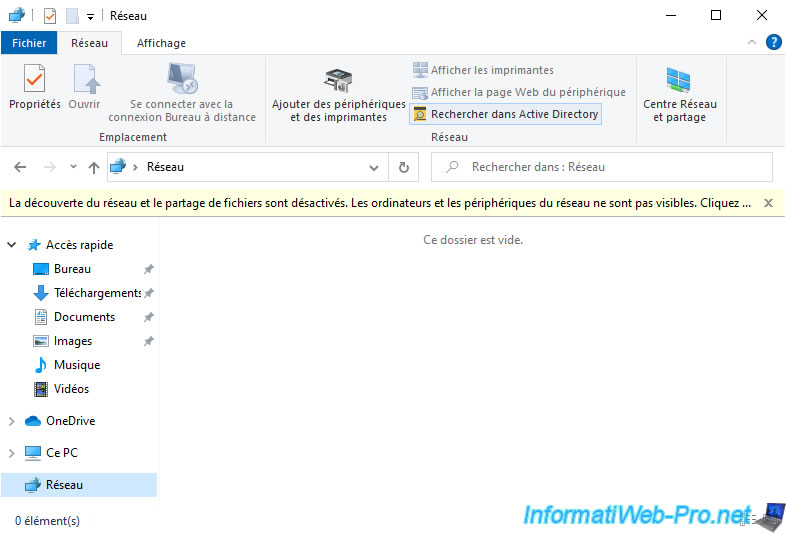This screenshot has width=786, height=533.
Task: Click Rechercher dans Active Directory
Action: coord(505,114)
